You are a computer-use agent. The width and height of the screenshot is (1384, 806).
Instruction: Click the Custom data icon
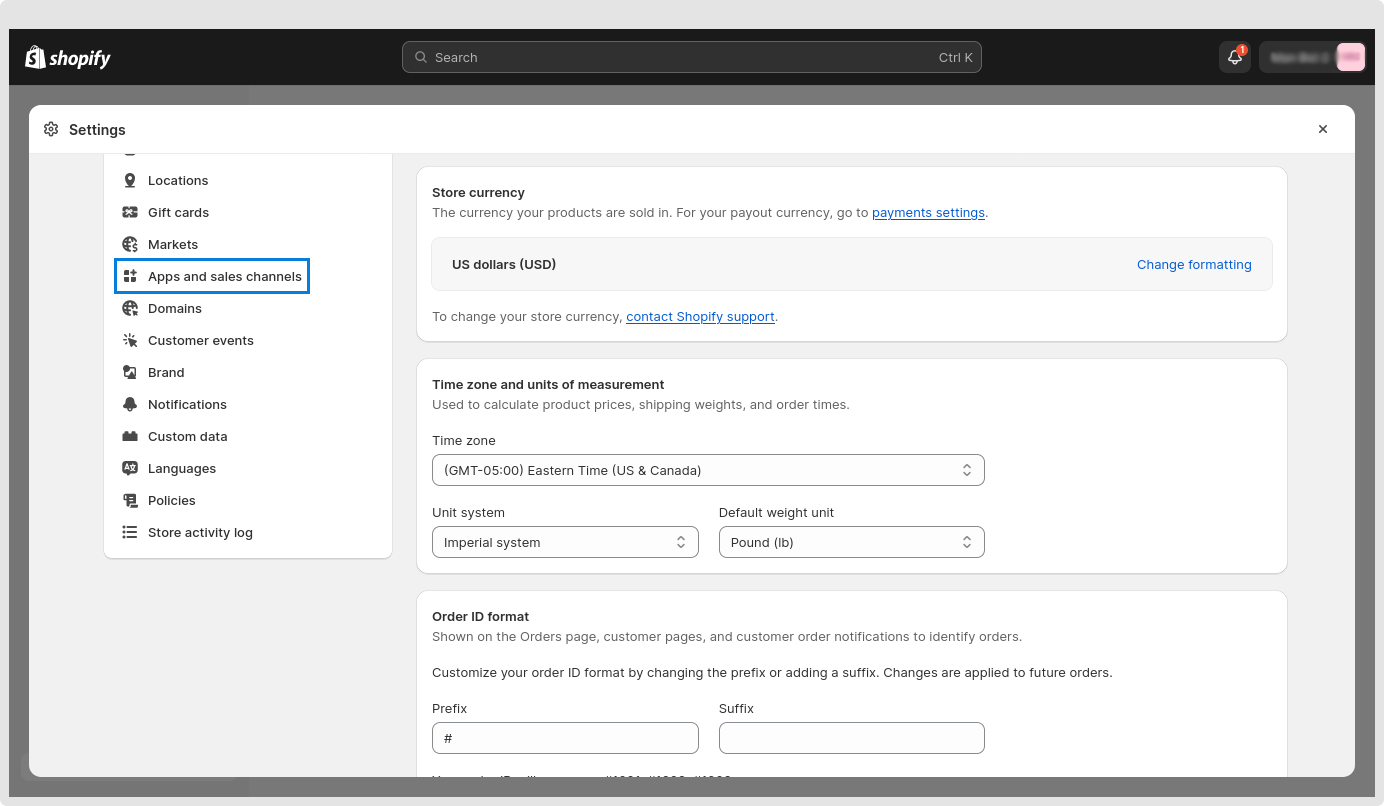tap(130, 437)
